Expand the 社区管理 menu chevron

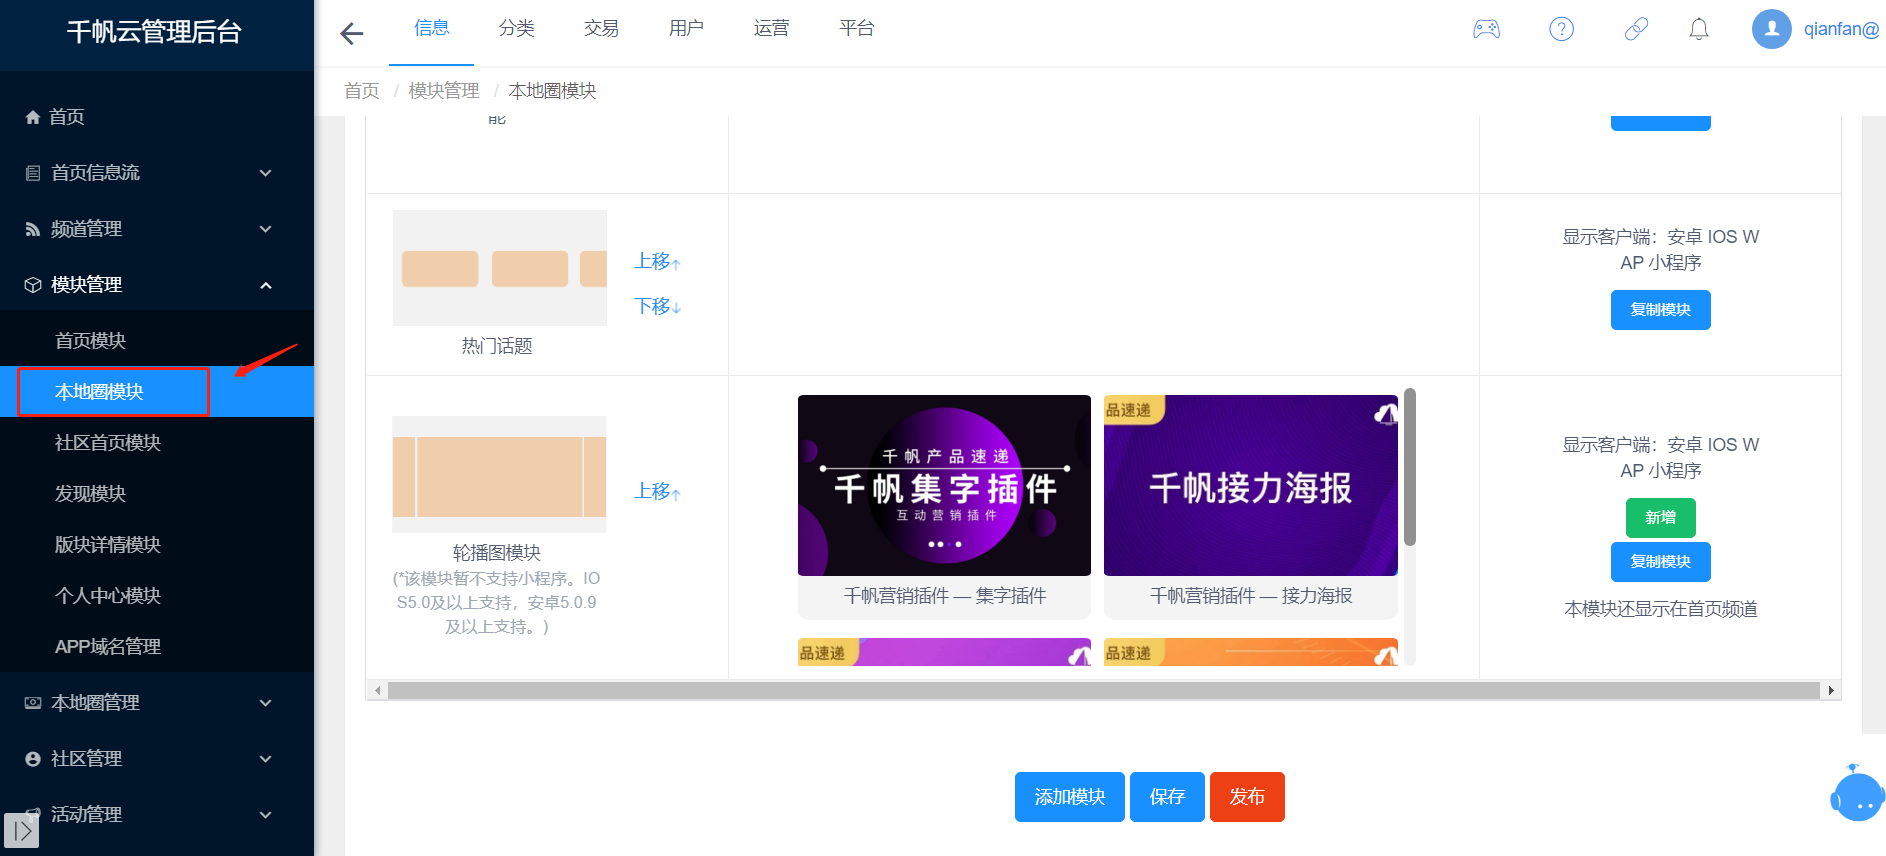tap(266, 759)
